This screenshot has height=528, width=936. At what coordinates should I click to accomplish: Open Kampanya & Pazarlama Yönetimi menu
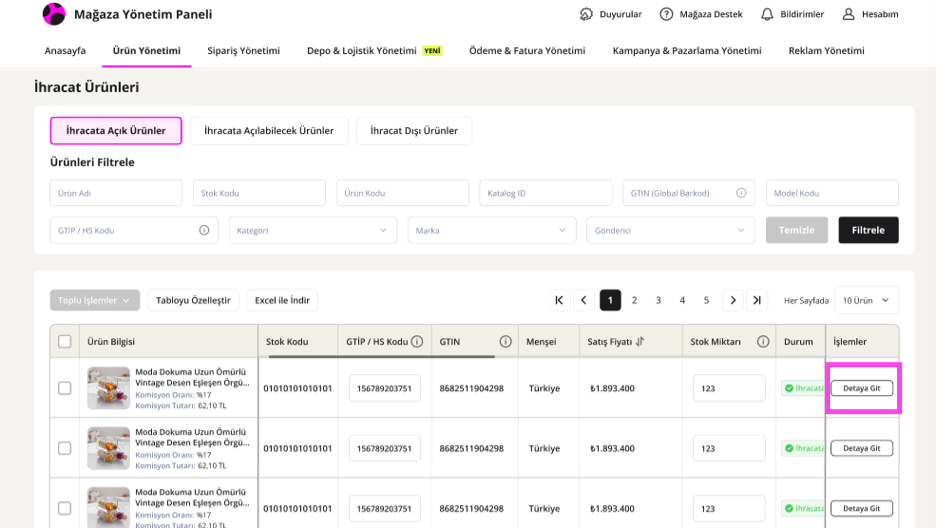[x=687, y=51]
